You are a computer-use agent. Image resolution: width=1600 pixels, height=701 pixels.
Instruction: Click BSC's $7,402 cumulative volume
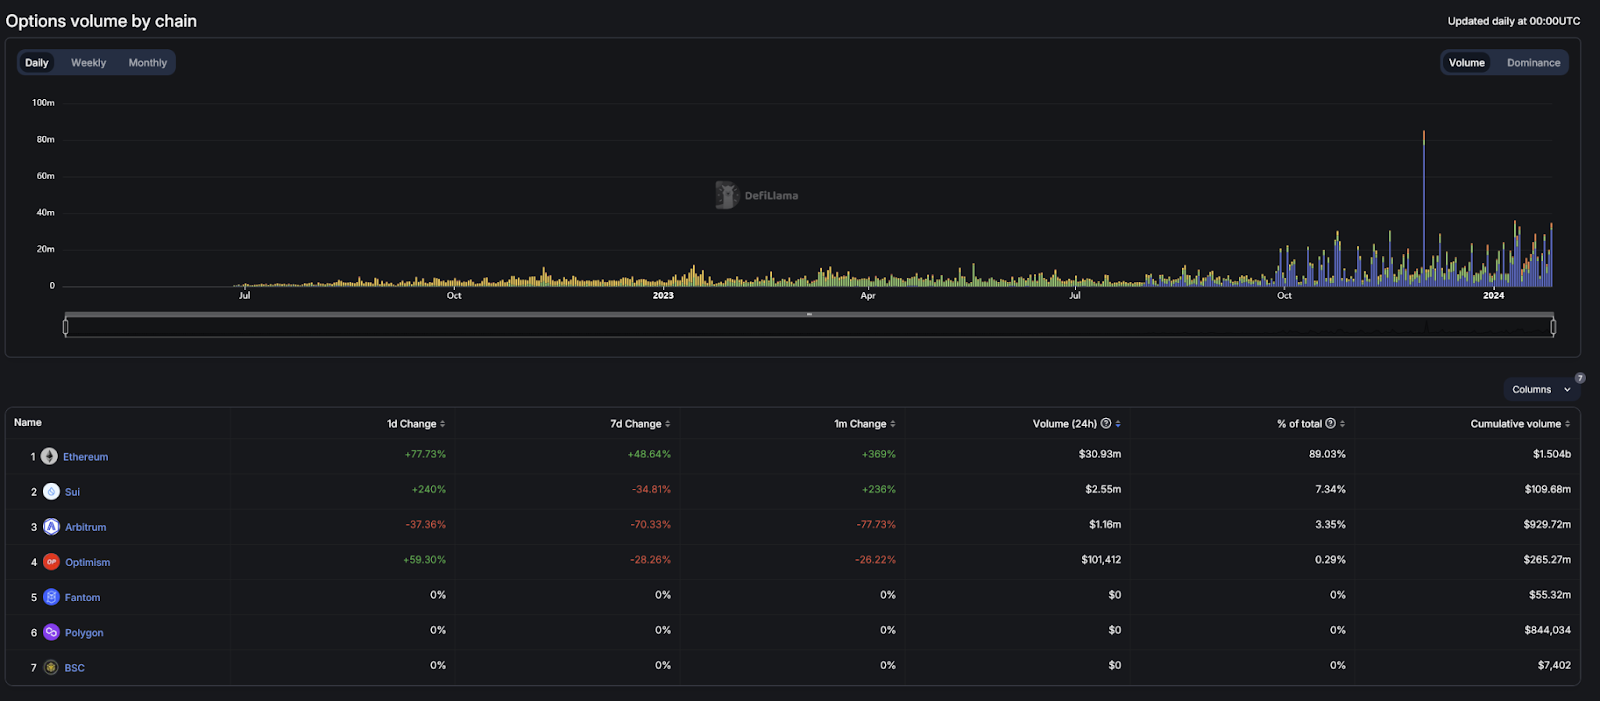tap(1554, 664)
